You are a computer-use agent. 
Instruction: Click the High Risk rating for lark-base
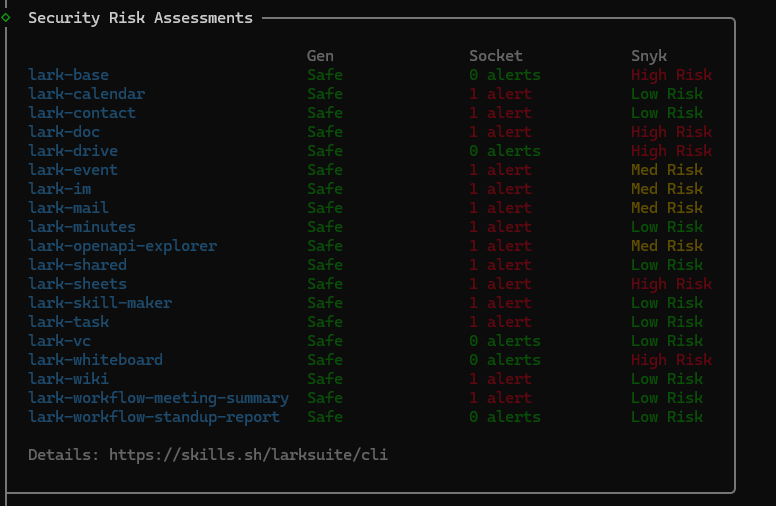[x=671, y=75]
